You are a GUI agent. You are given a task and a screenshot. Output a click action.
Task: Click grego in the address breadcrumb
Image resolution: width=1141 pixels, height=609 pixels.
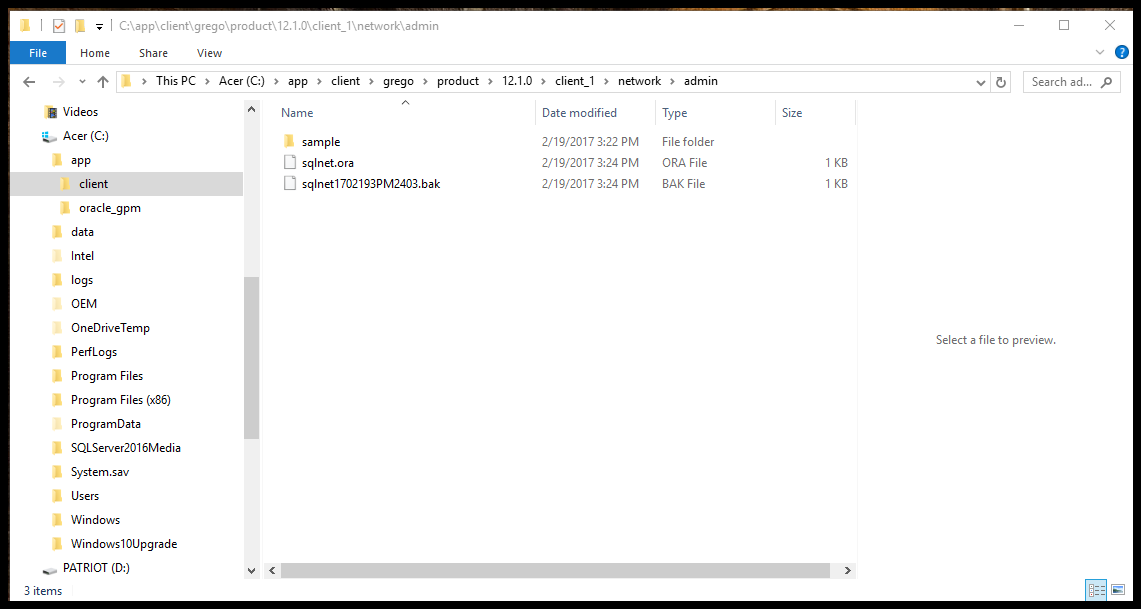point(399,81)
